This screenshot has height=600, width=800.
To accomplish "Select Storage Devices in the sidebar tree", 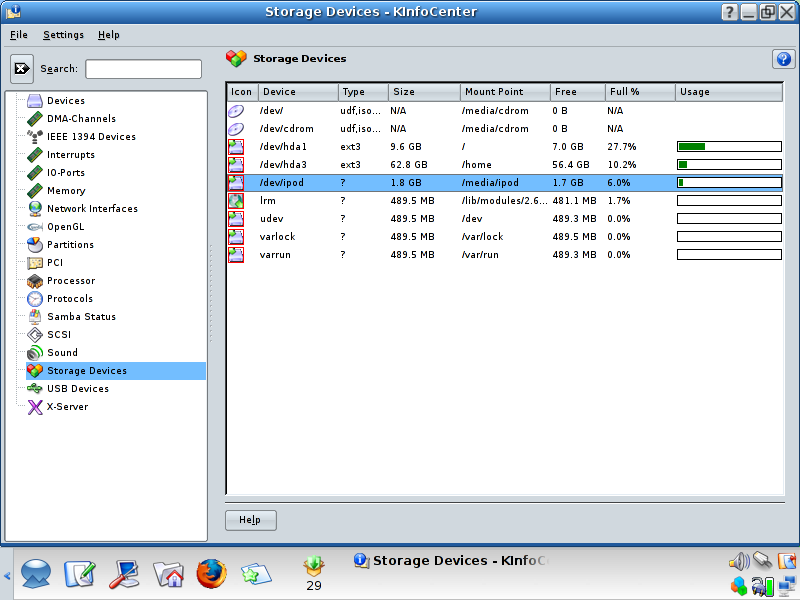I will (x=116, y=371).
